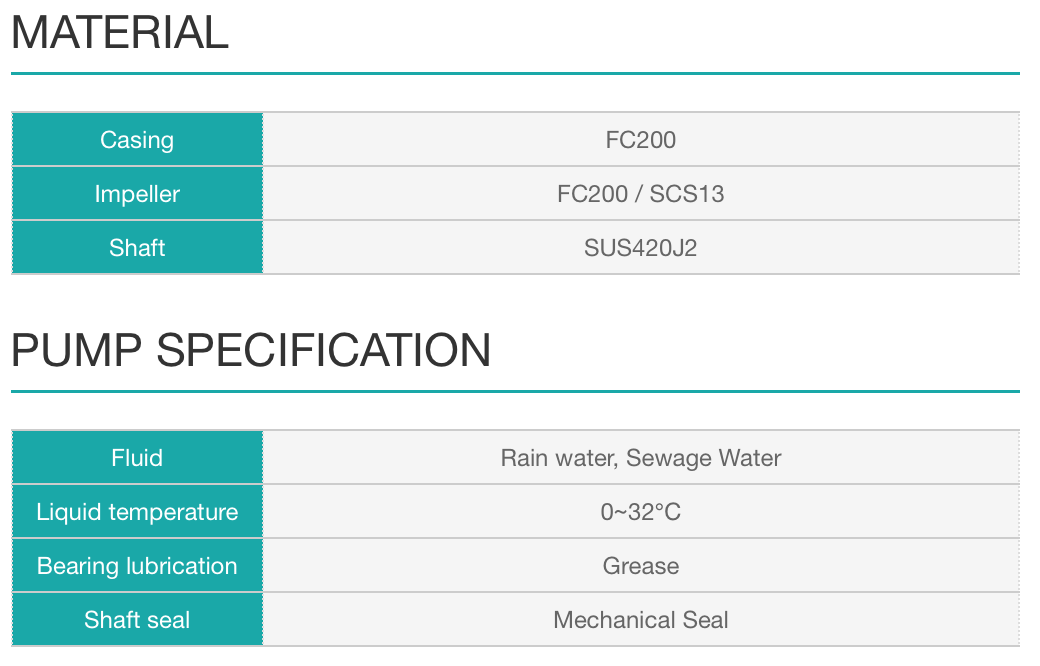
Task: Select the Grease value cell
Action: pyautogui.click(x=640, y=566)
